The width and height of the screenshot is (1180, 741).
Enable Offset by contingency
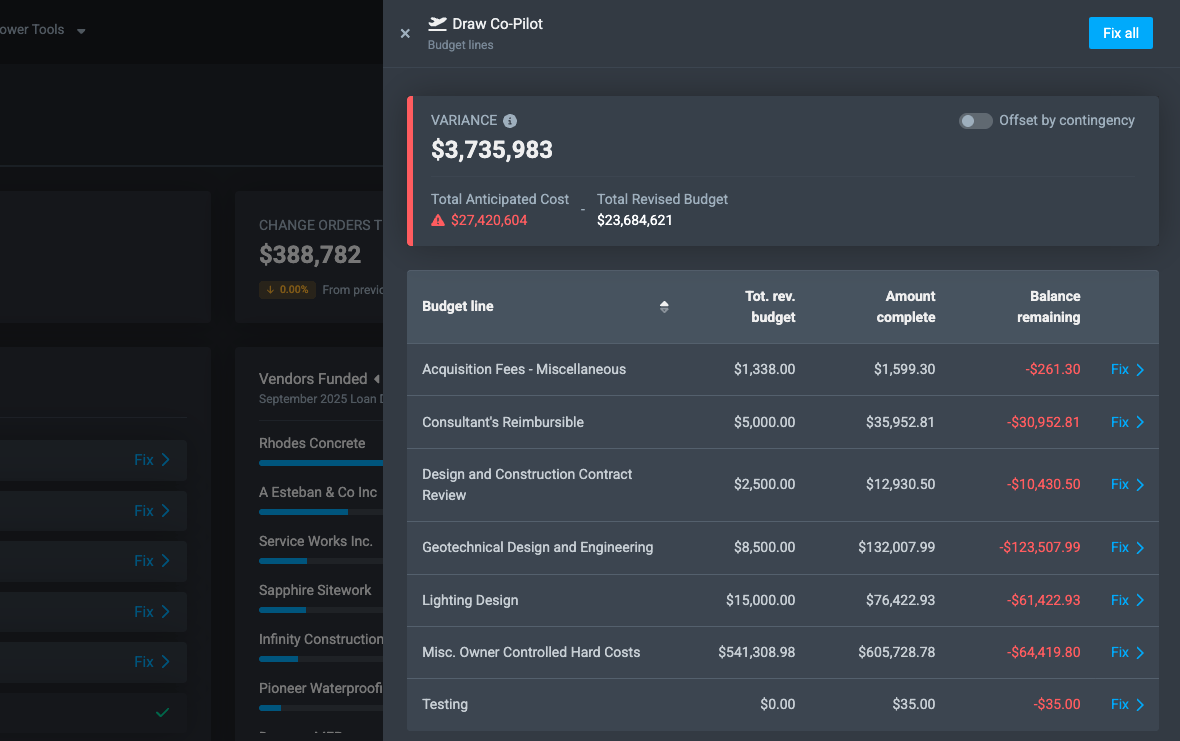(975, 120)
